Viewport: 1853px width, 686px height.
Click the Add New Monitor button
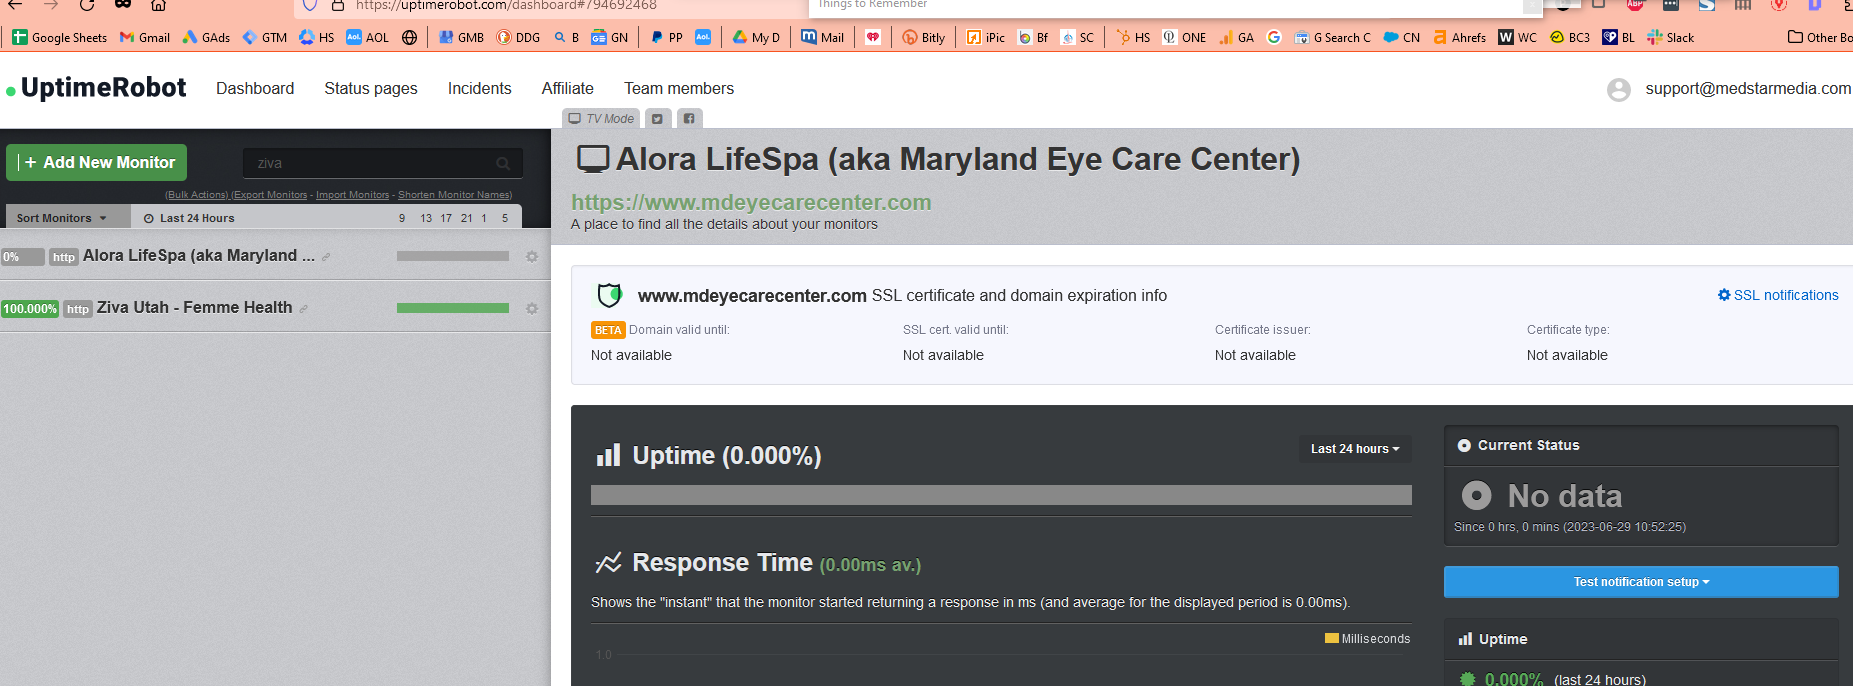click(x=97, y=162)
